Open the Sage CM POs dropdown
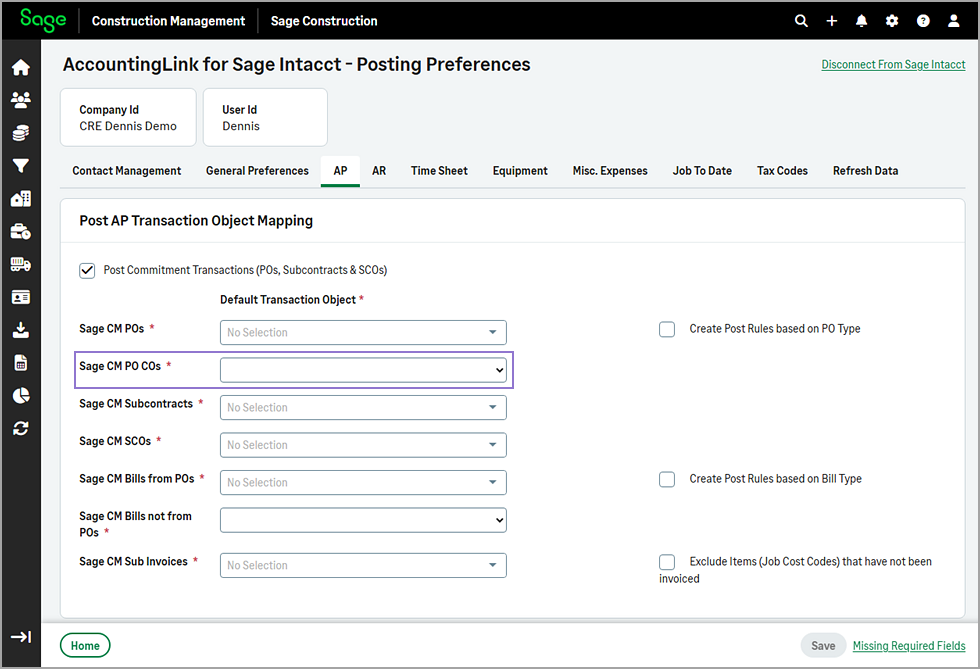 [x=363, y=333]
